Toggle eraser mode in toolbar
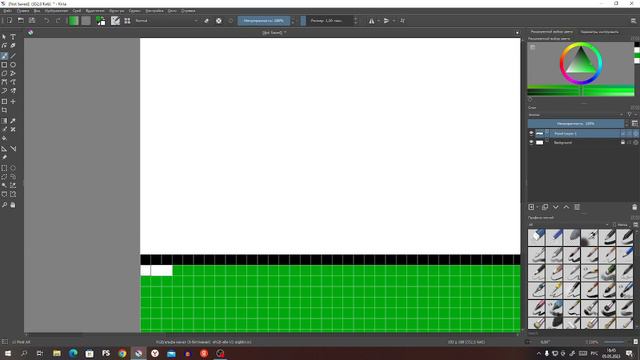Image resolution: width=640 pixels, height=360 pixels. (207, 20)
